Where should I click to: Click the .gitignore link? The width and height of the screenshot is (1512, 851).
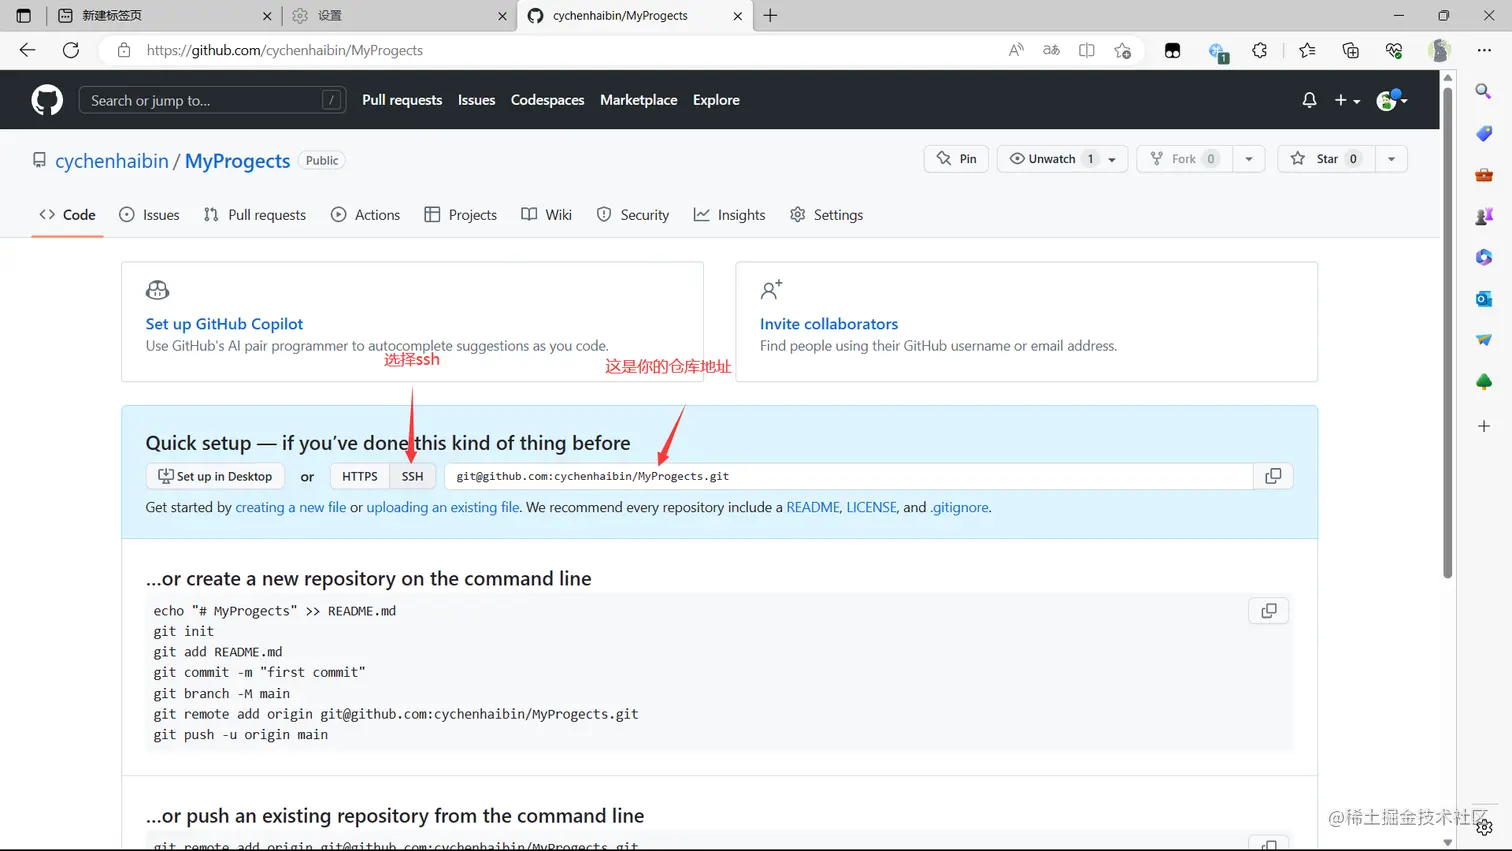click(960, 507)
